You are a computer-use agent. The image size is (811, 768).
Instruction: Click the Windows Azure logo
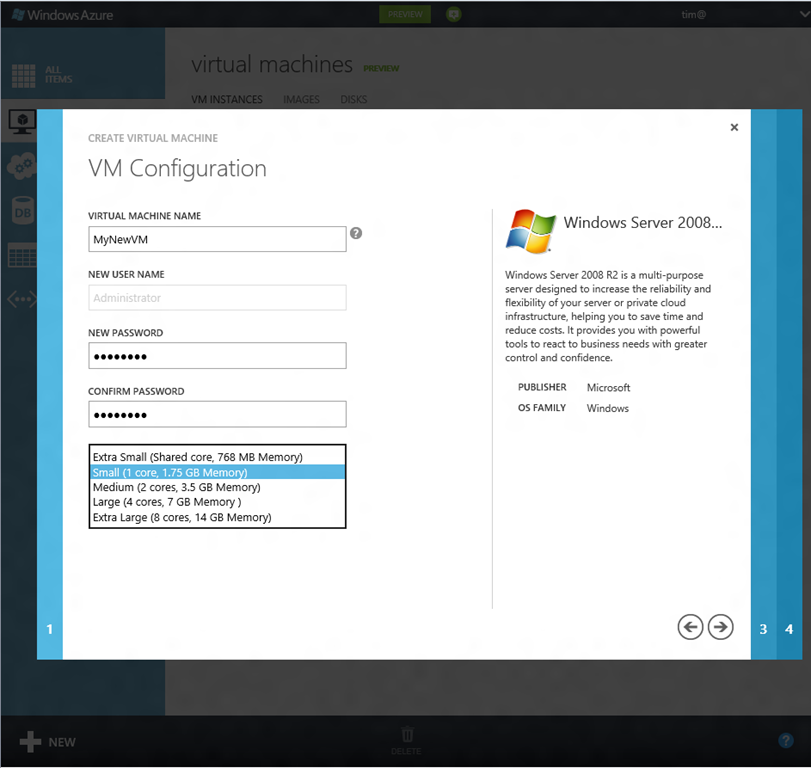(x=62, y=15)
